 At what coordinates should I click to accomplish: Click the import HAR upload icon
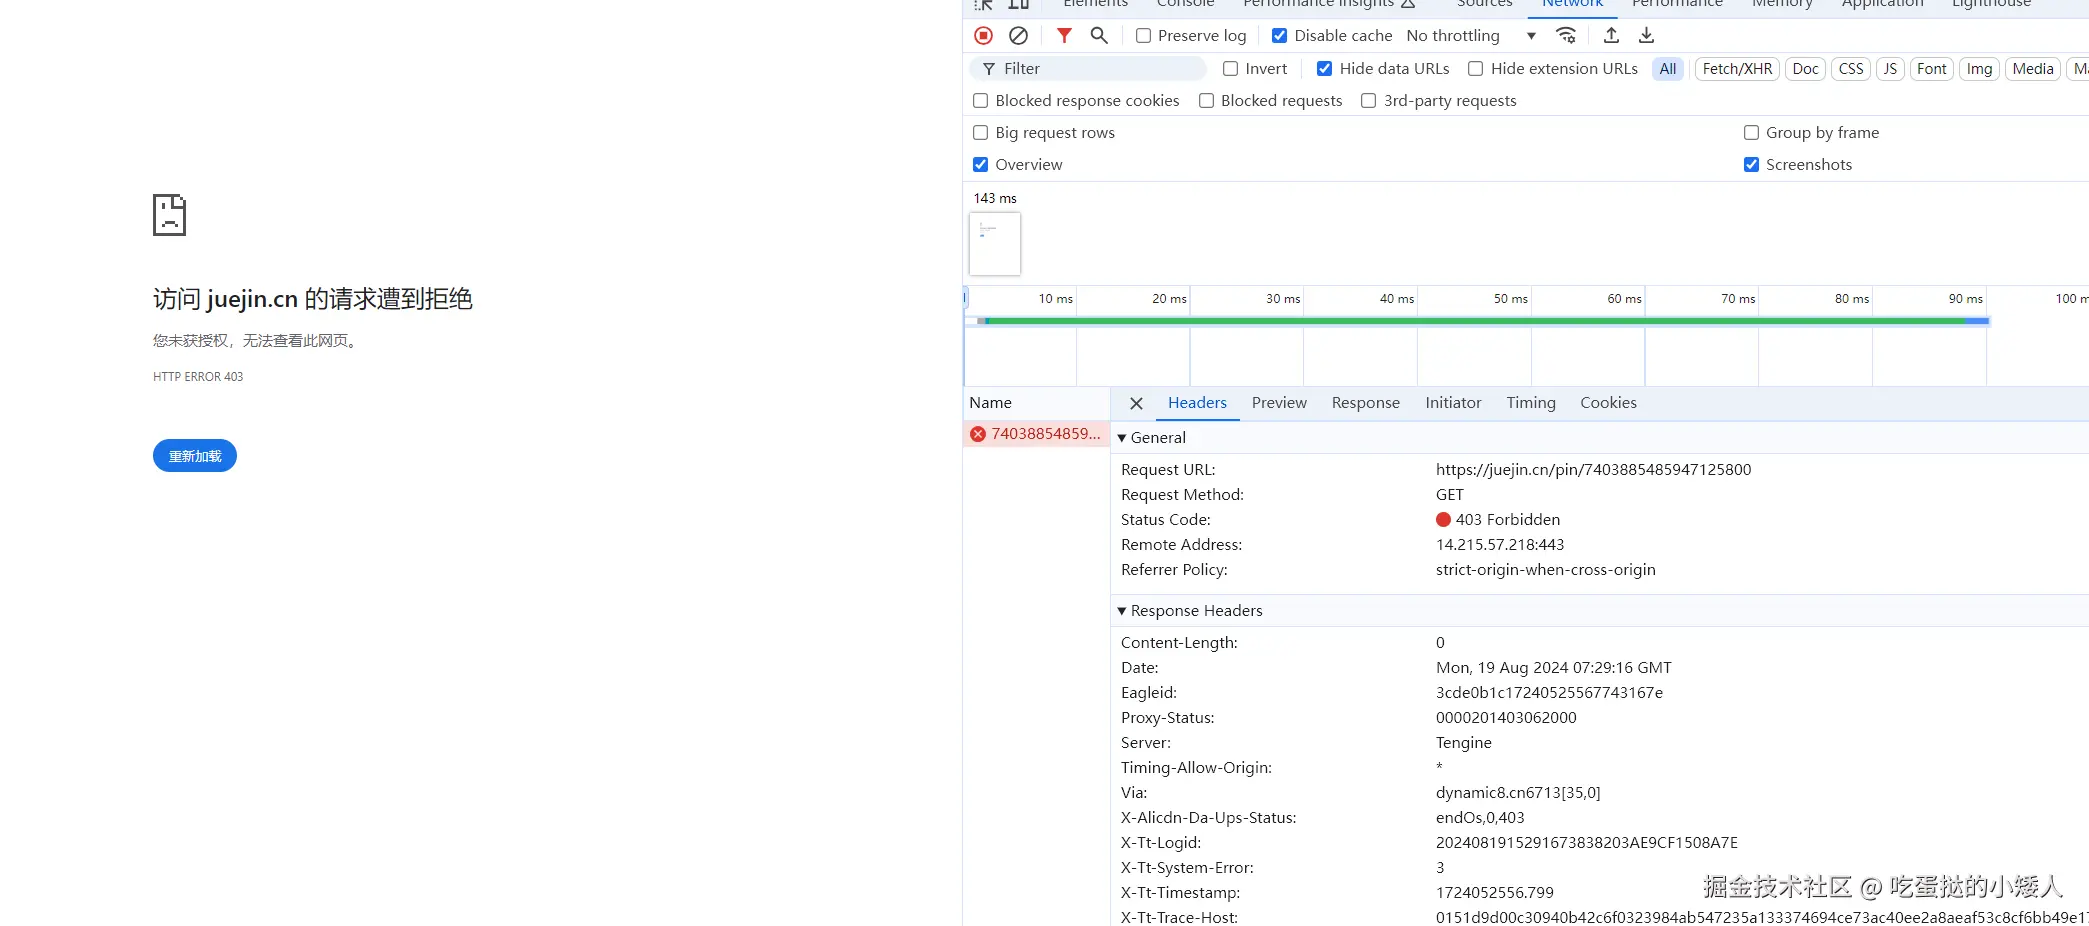(1611, 36)
